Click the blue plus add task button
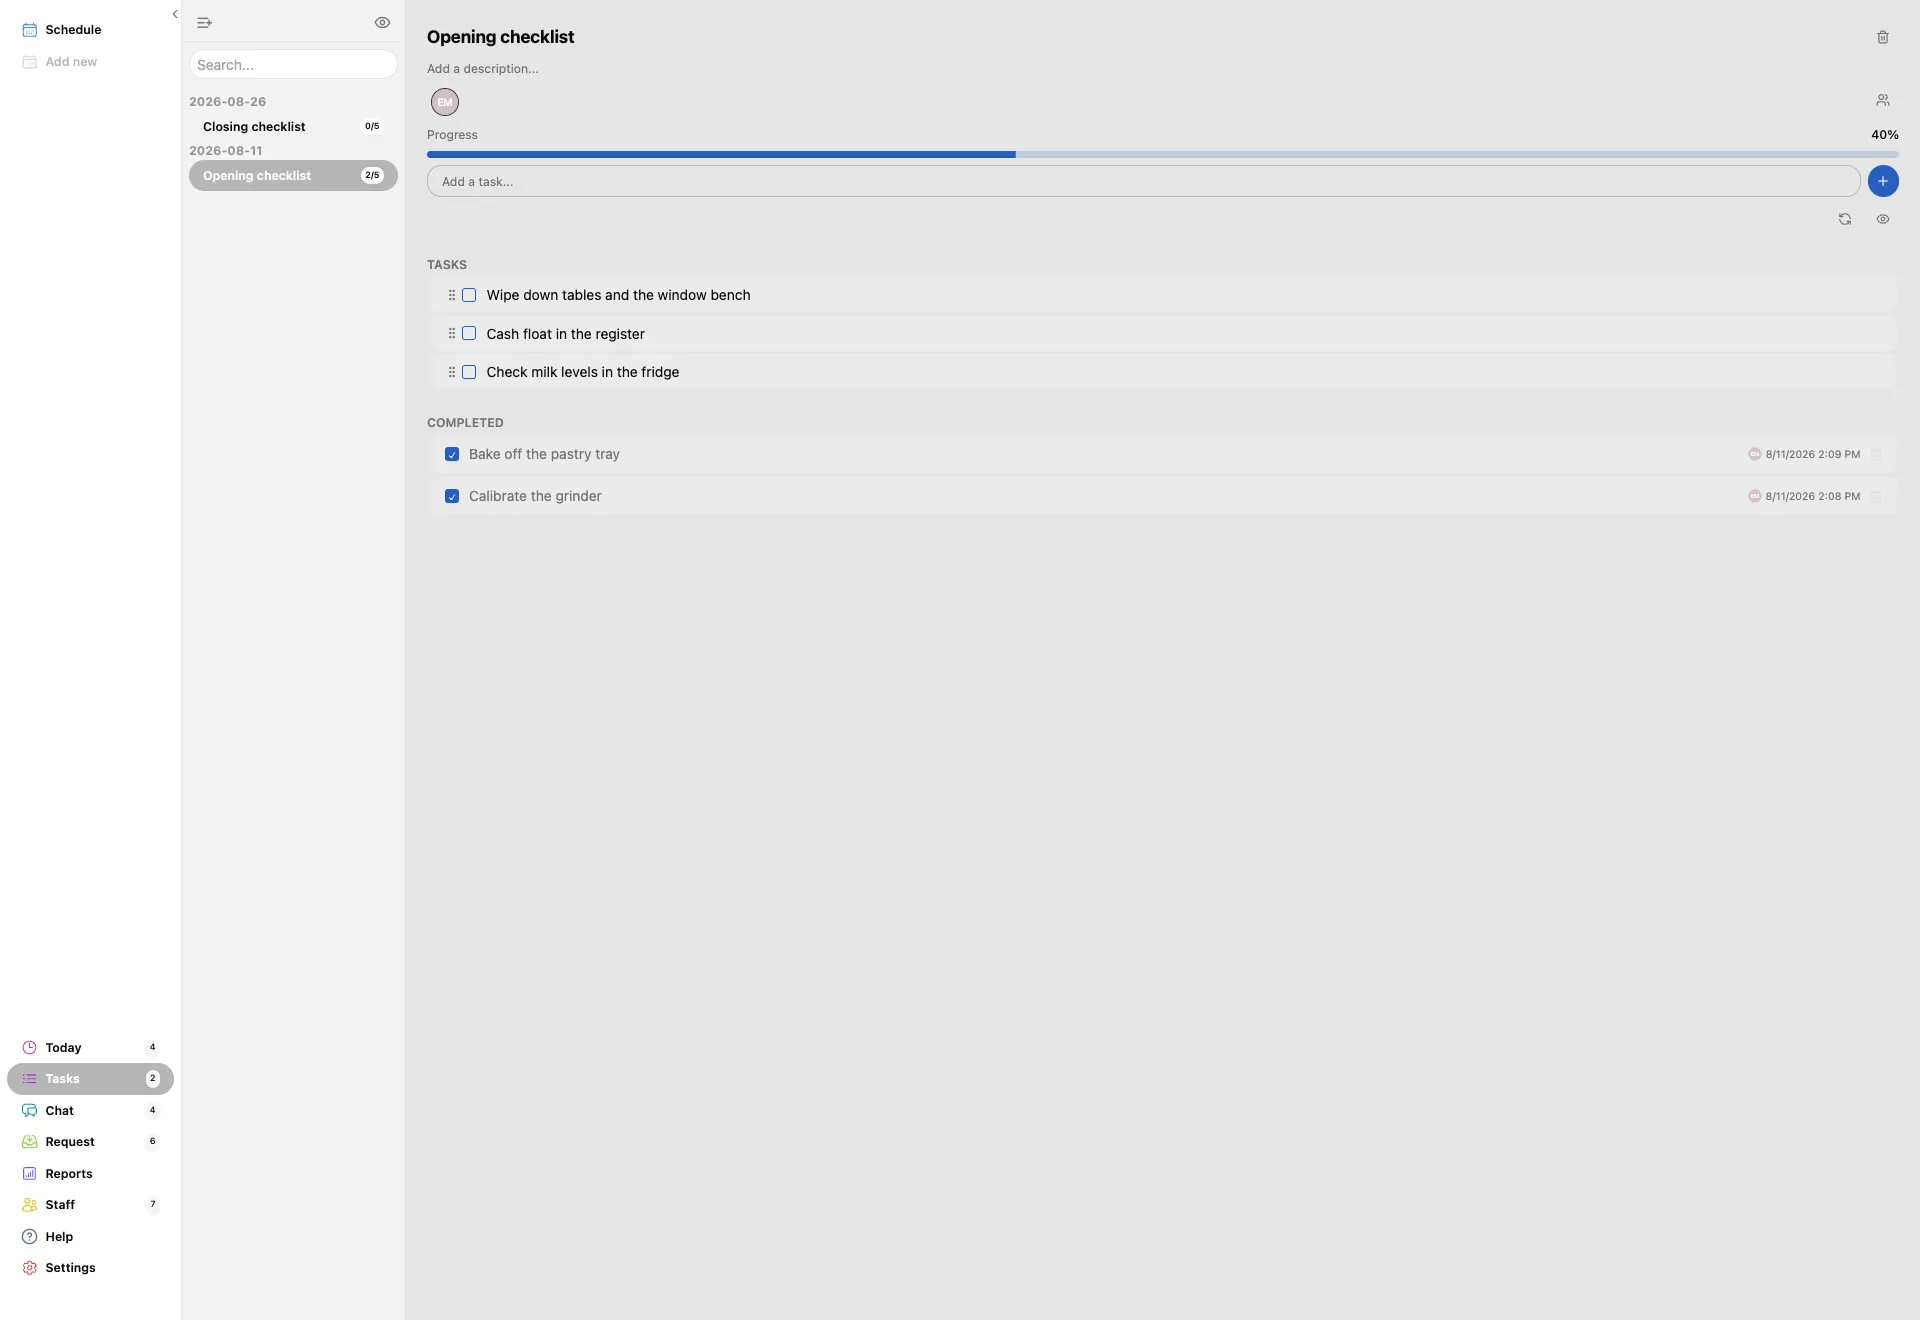The height and width of the screenshot is (1320, 1920). tap(1883, 181)
